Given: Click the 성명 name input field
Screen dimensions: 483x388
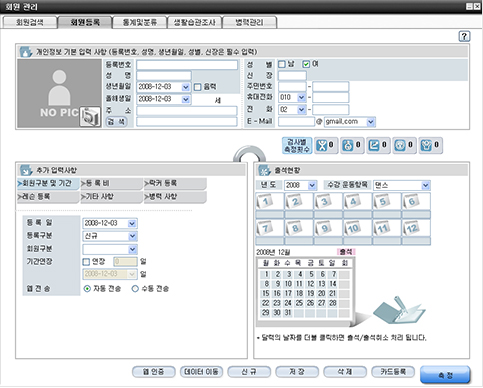Looking at the screenshot, I should 164,76.
